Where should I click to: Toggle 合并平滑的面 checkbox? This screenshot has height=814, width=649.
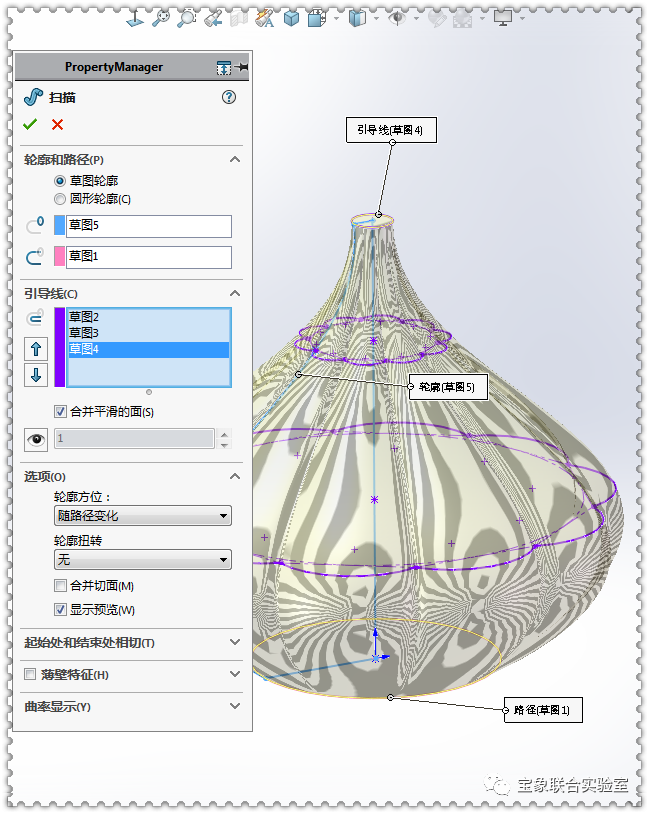(60, 412)
